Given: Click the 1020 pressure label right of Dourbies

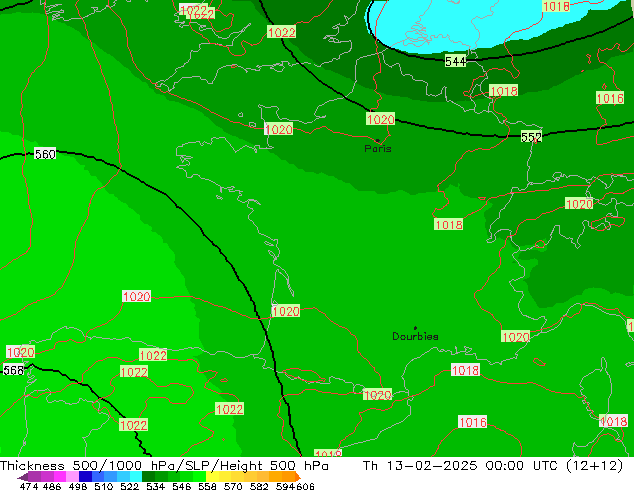Looking at the screenshot, I should point(515,337).
